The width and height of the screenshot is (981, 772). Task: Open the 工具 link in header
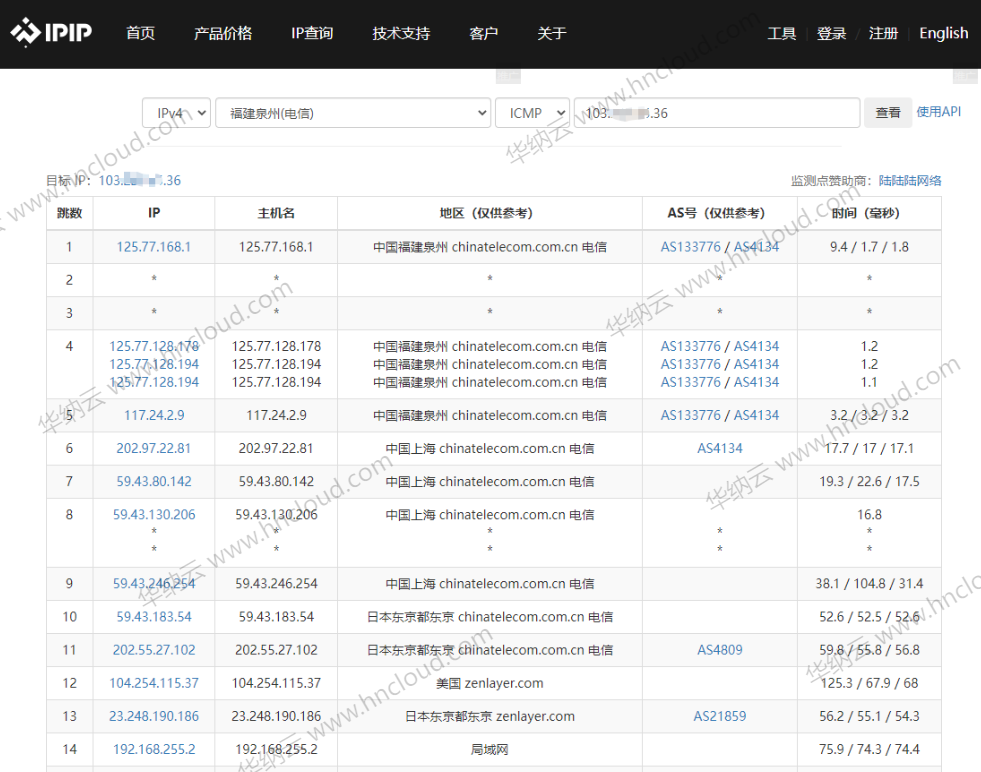point(781,33)
